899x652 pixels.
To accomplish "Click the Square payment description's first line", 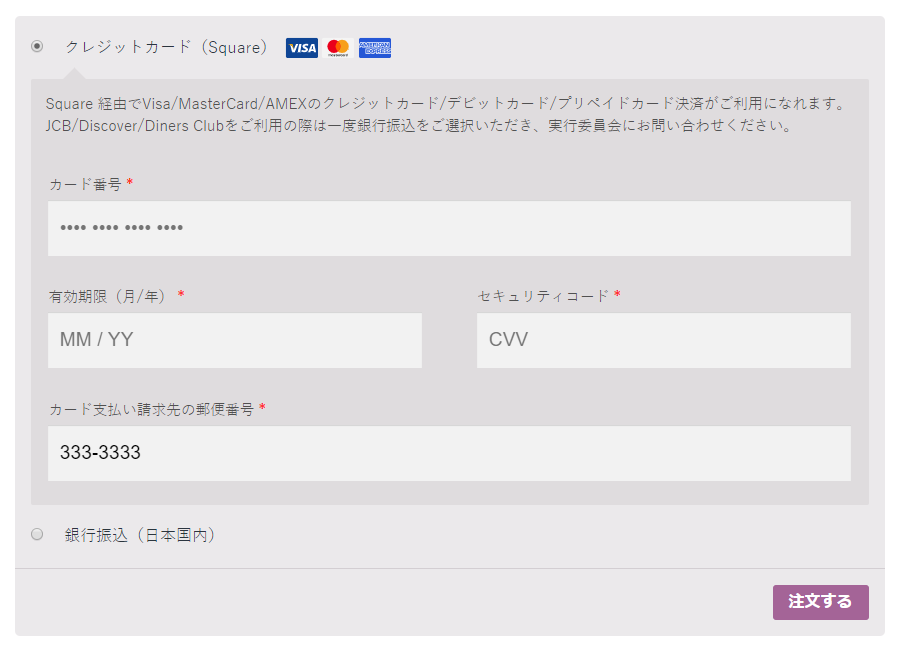I will point(446,104).
